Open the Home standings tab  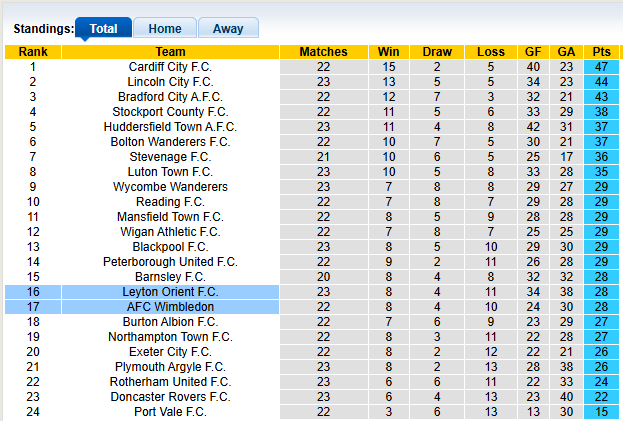(x=165, y=29)
